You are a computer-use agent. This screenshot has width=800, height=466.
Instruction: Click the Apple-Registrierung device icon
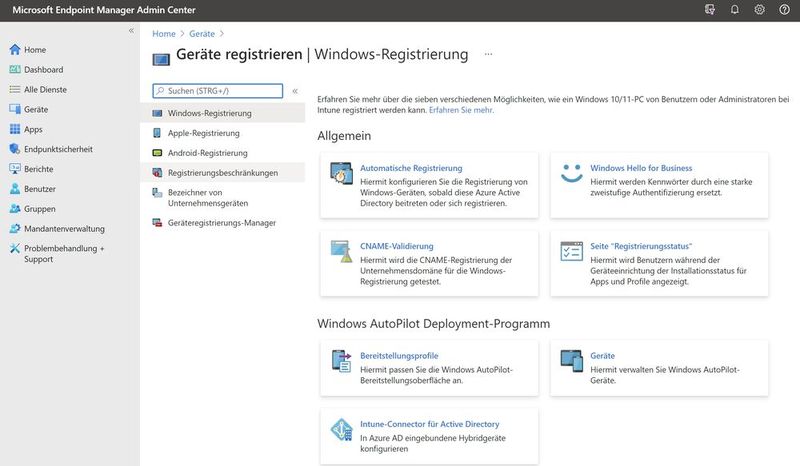tap(157, 133)
